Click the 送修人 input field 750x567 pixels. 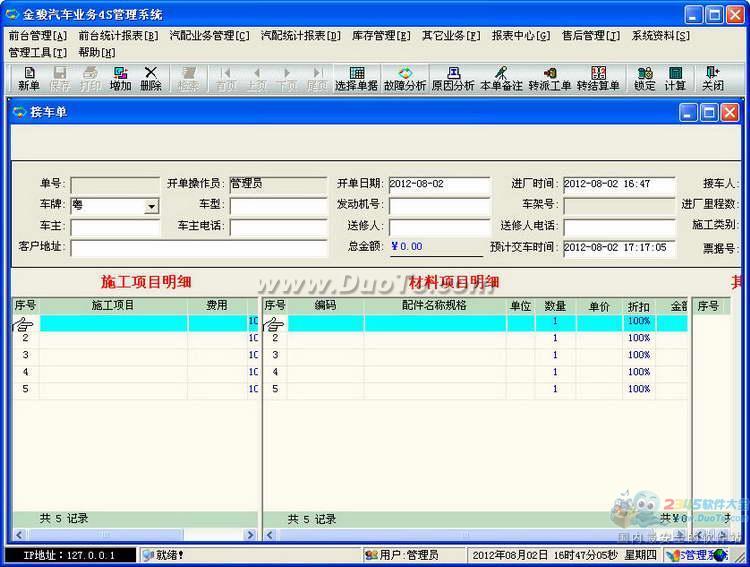tap(439, 227)
